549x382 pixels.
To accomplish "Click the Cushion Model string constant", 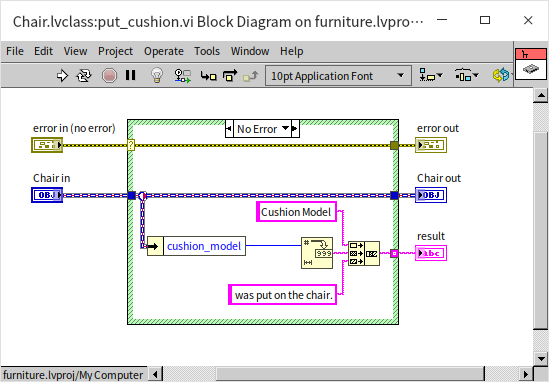I will point(296,211).
